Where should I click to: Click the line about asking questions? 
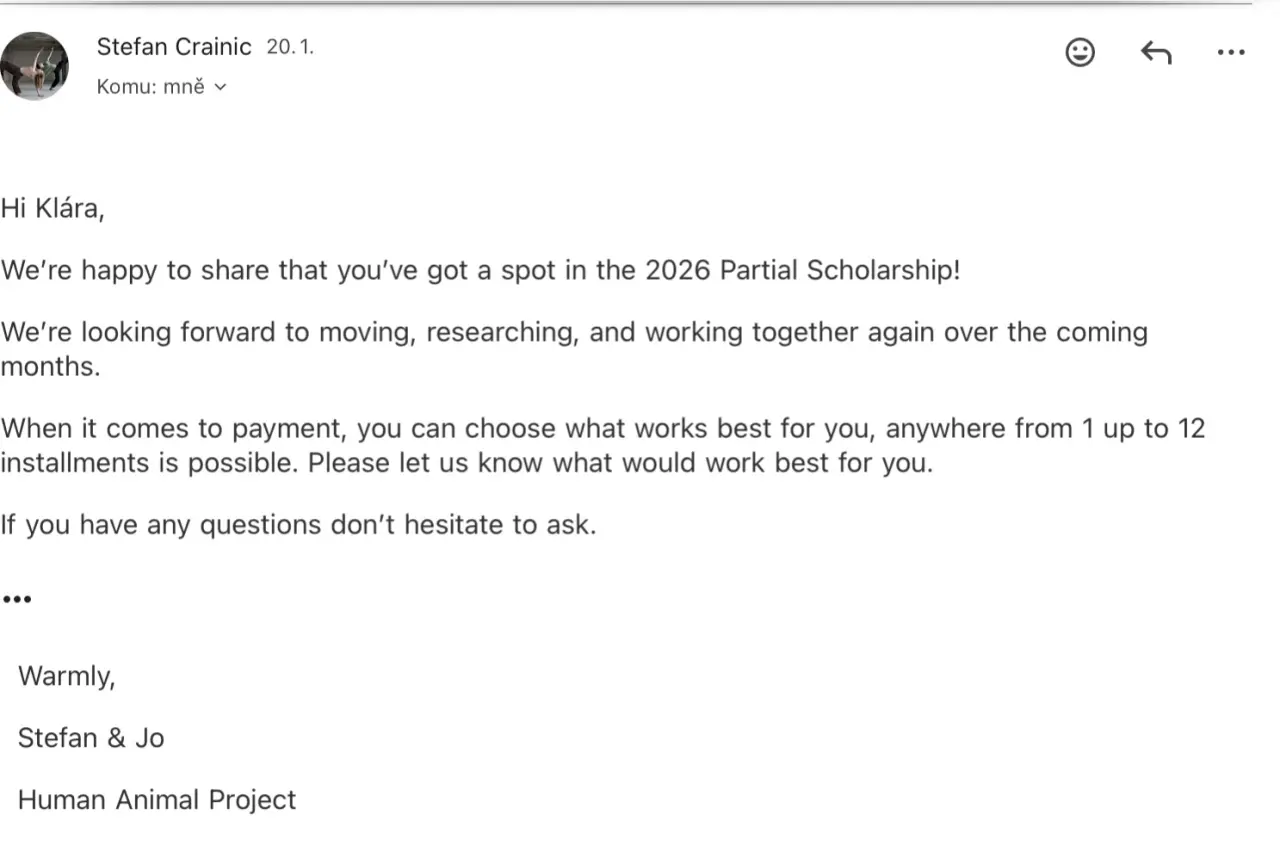tap(298, 524)
